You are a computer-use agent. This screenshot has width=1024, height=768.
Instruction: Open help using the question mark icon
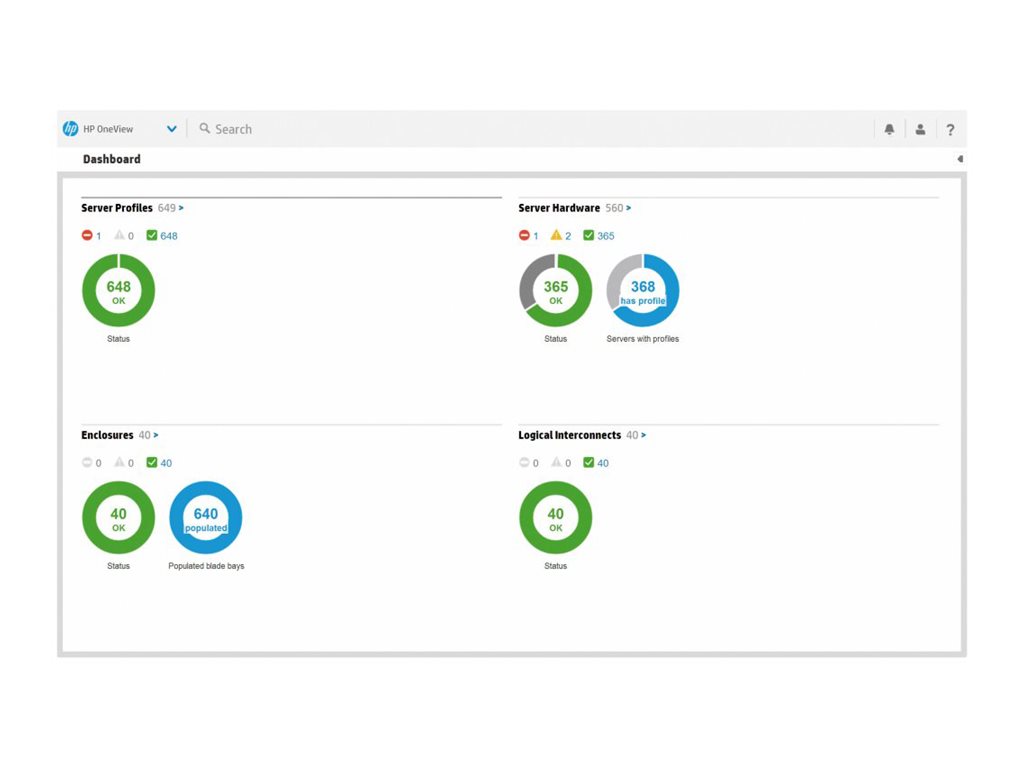[x=950, y=129]
